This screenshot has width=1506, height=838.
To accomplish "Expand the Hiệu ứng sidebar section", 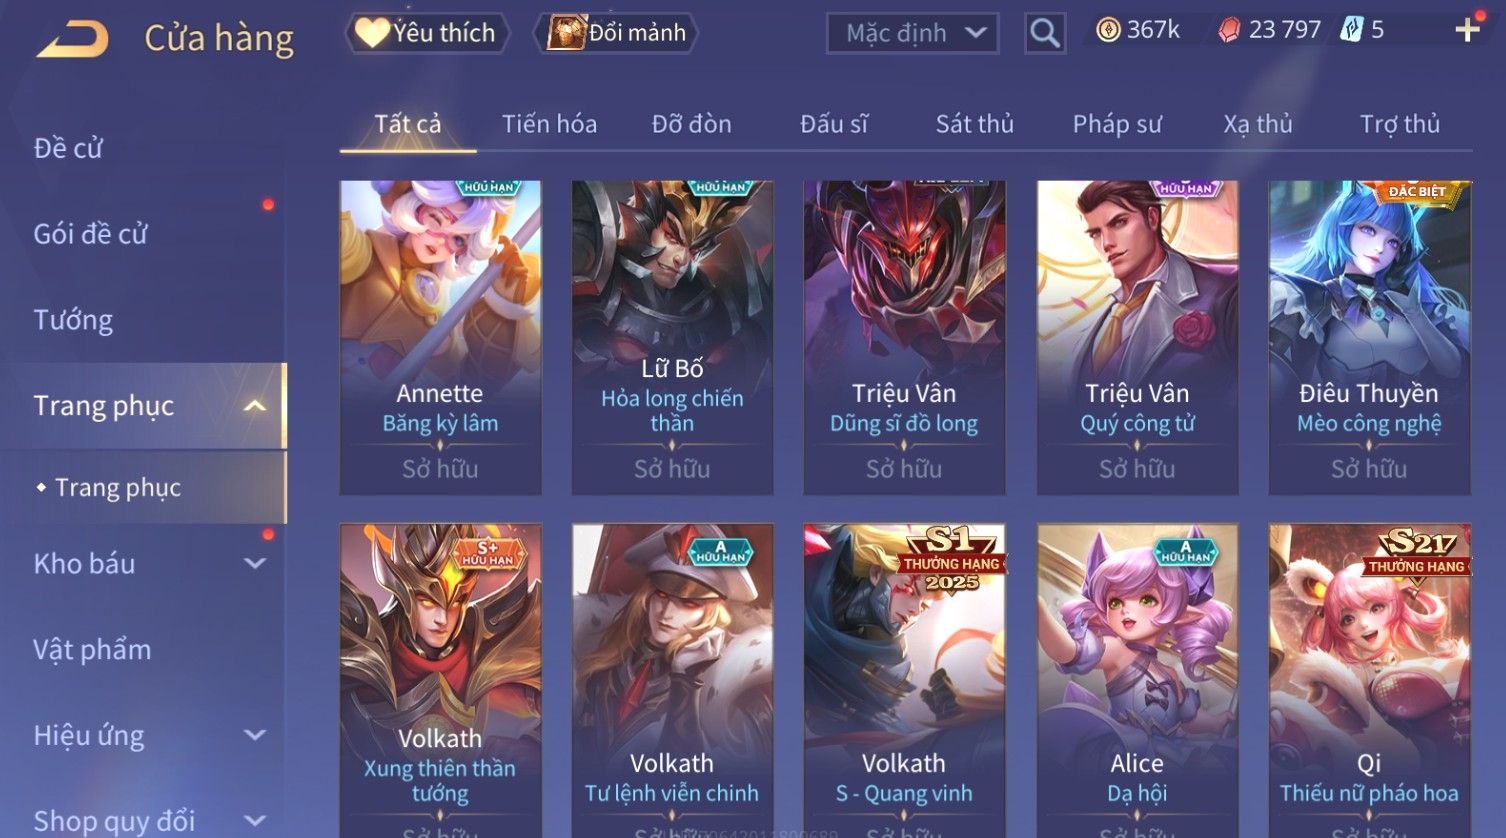I will [x=255, y=736].
